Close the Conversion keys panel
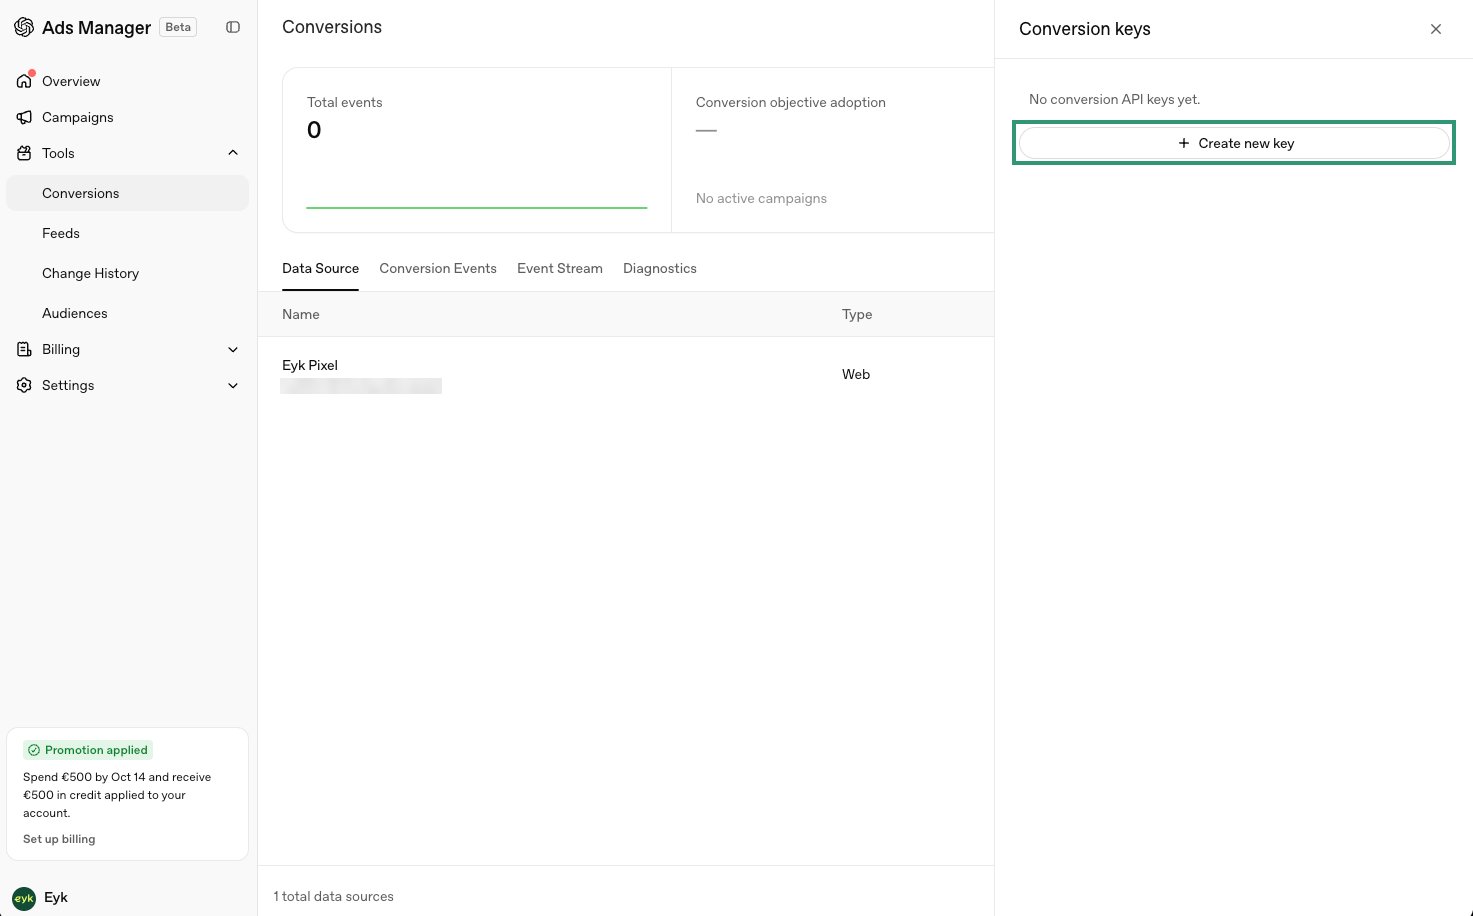 (1436, 29)
